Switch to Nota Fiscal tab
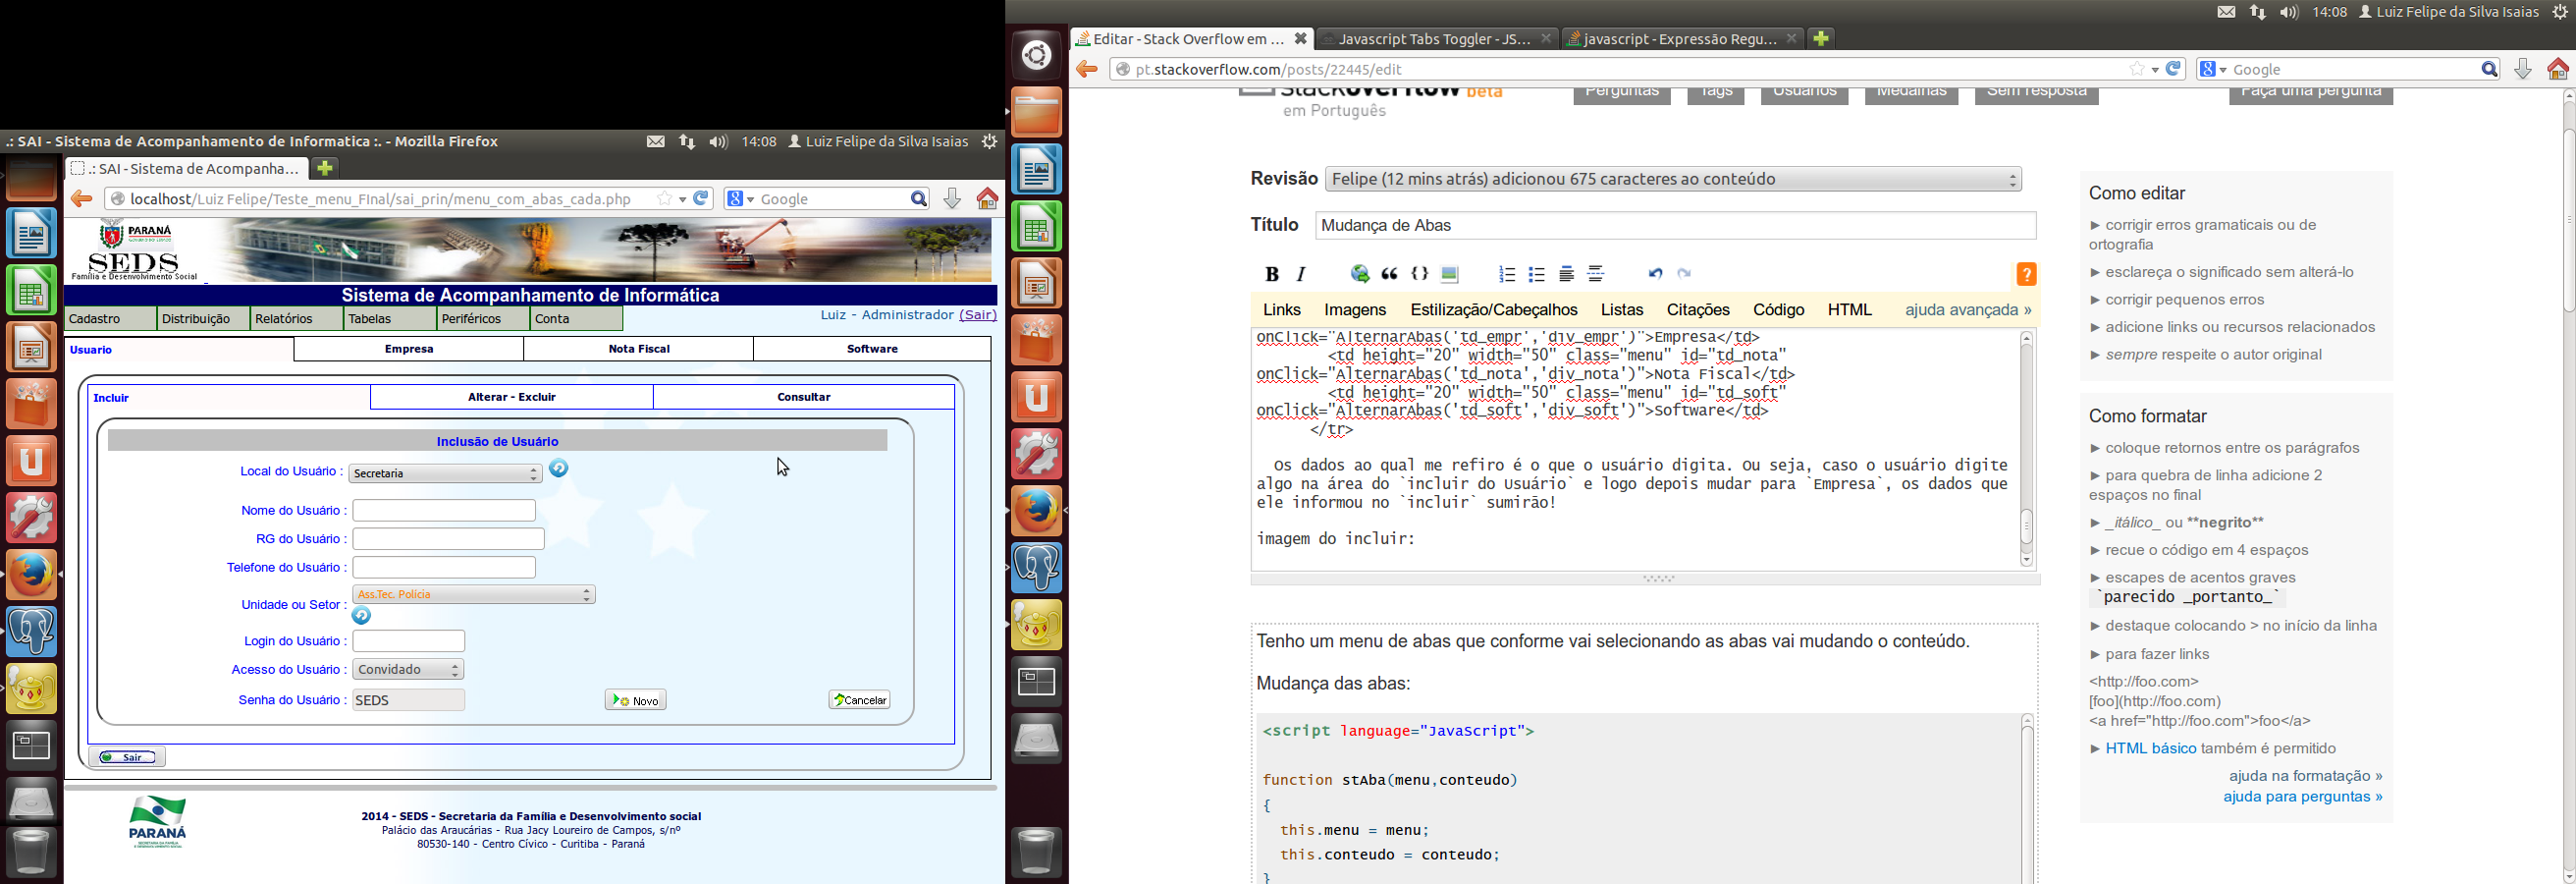This screenshot has width=2576, height=884. click(639, 349)
